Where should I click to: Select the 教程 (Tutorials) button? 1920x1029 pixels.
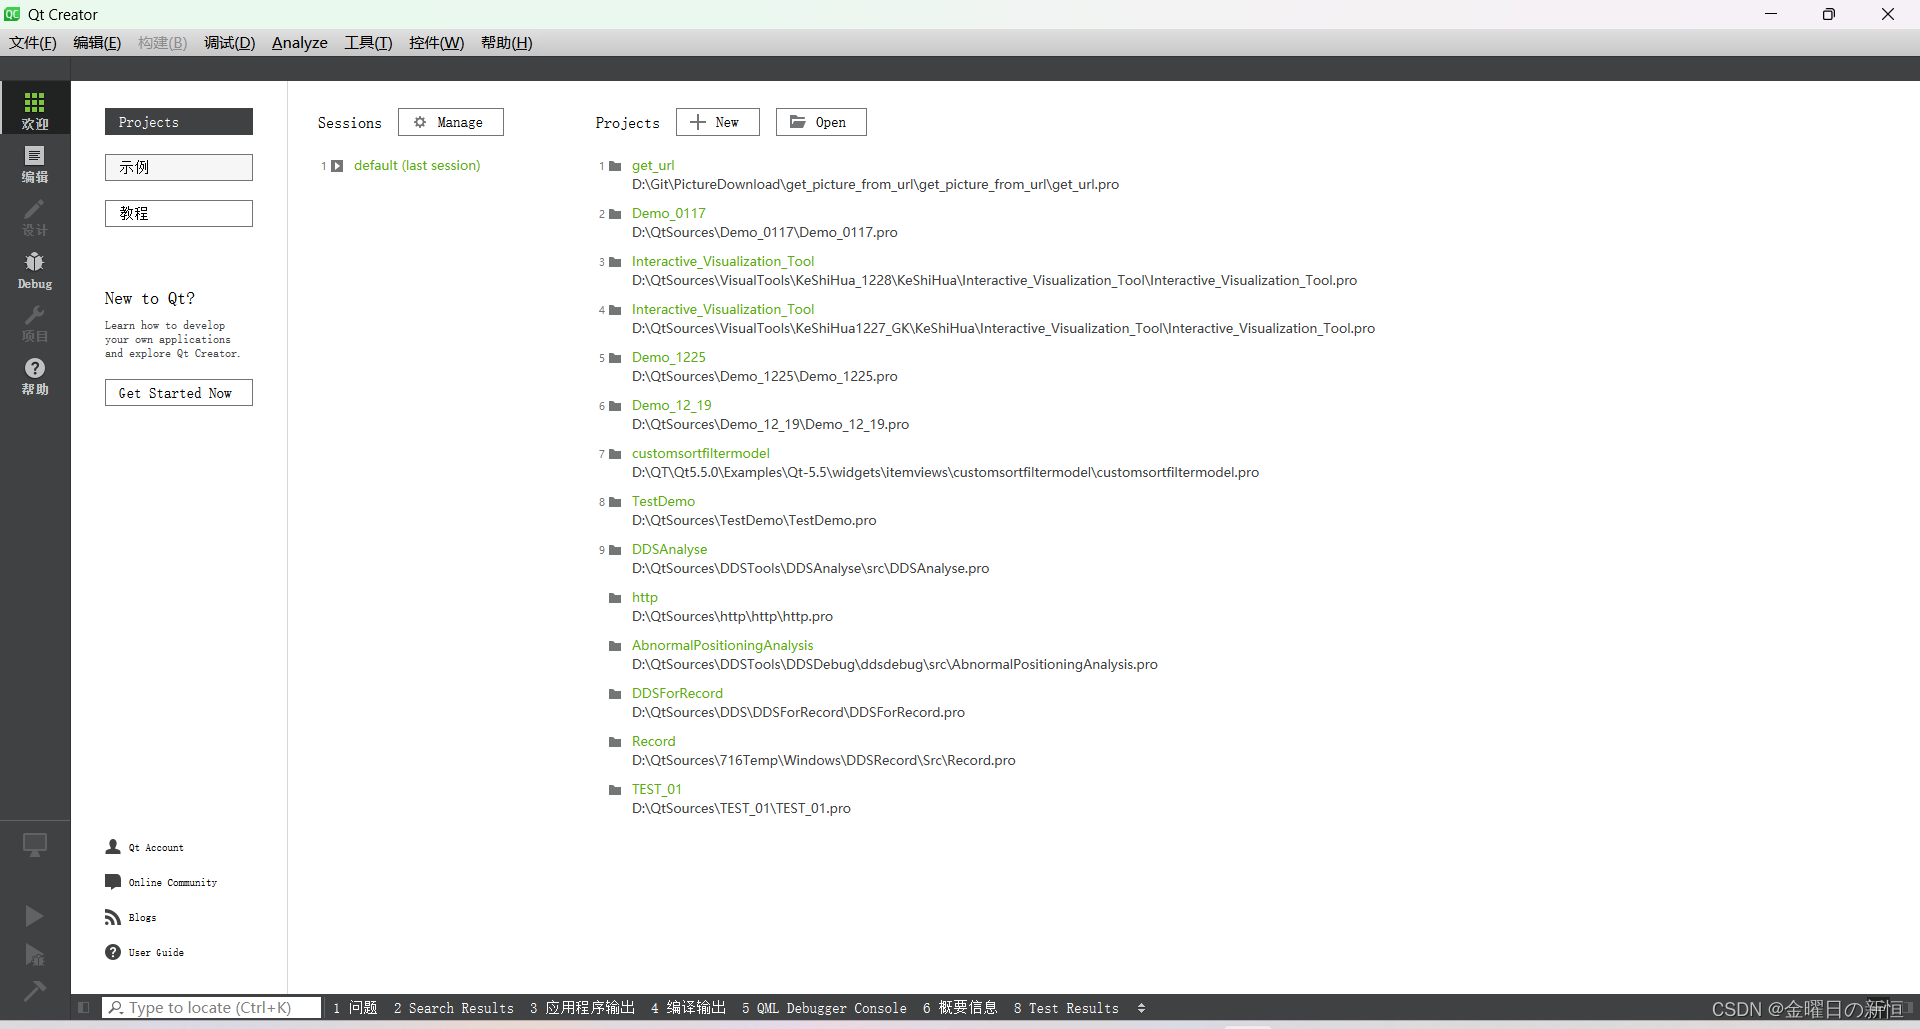tap(179, 213)
